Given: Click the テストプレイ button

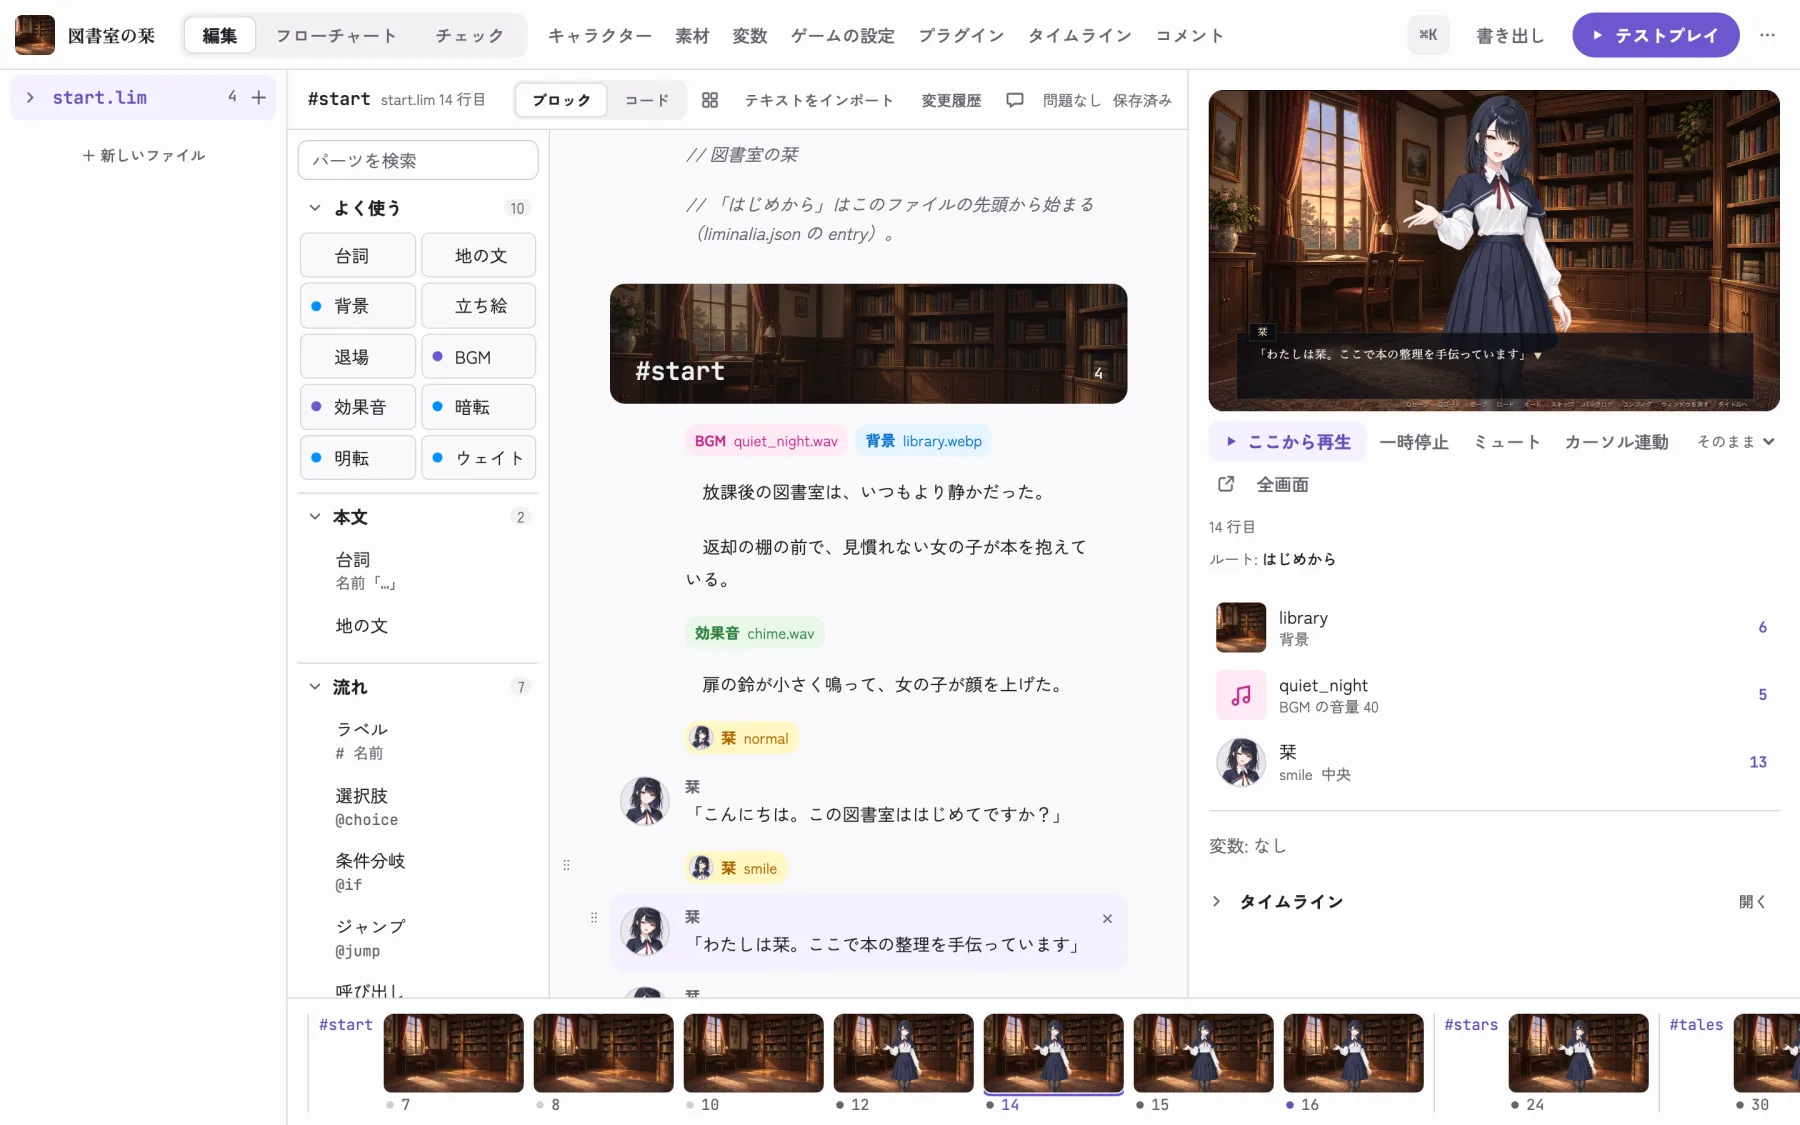Looking at the screenshot, I should (x=1655, y=35).
